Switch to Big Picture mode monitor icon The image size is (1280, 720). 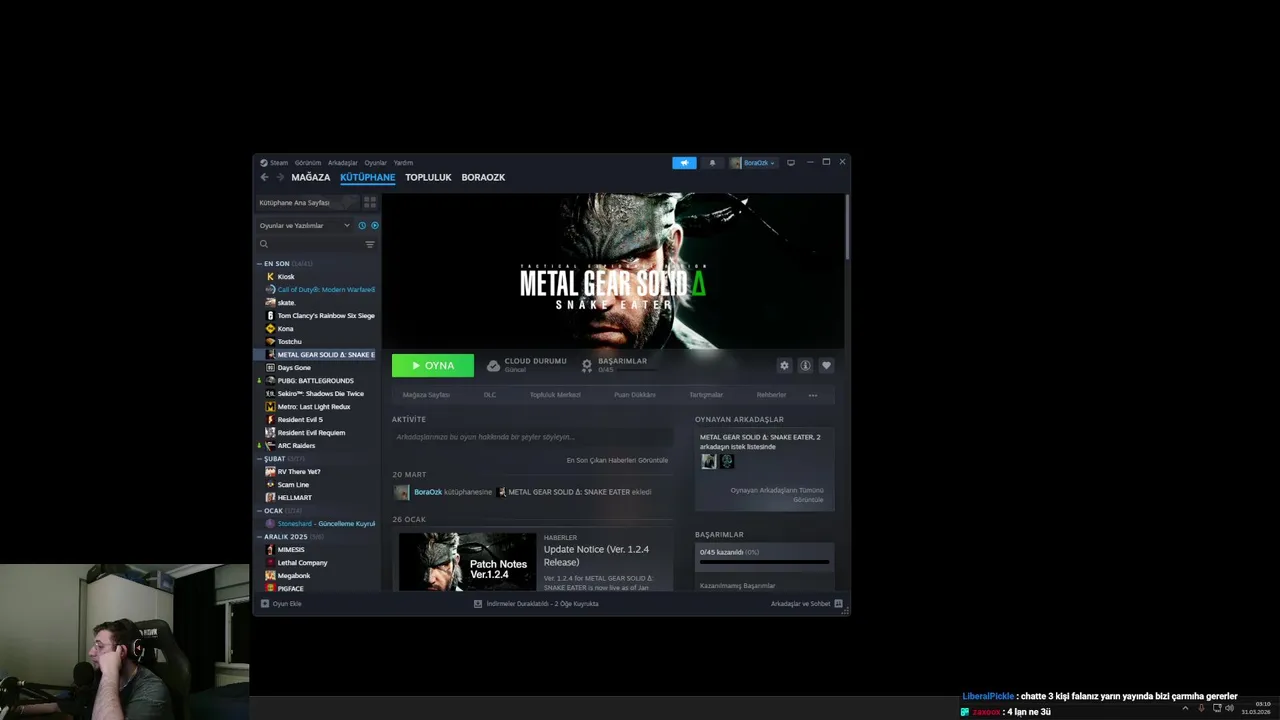(791, 163)
